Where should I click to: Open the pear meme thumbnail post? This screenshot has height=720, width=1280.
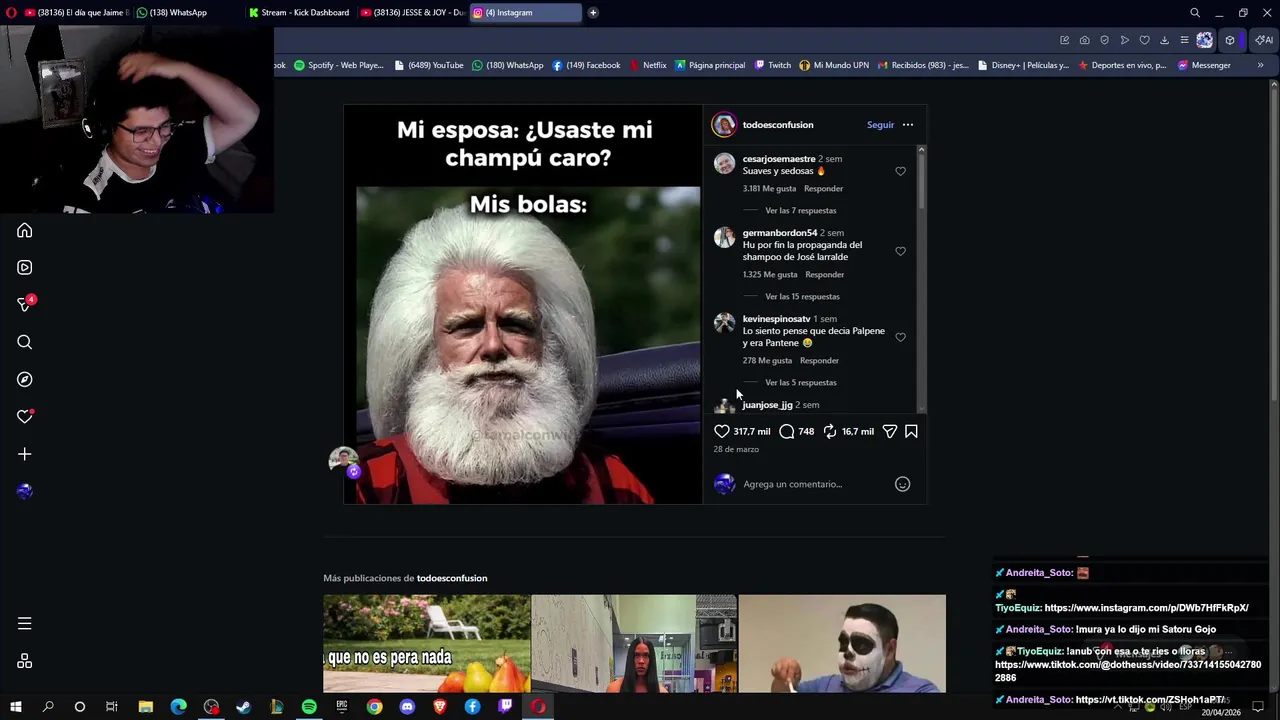pyautogui.click(x=427, y=643)
